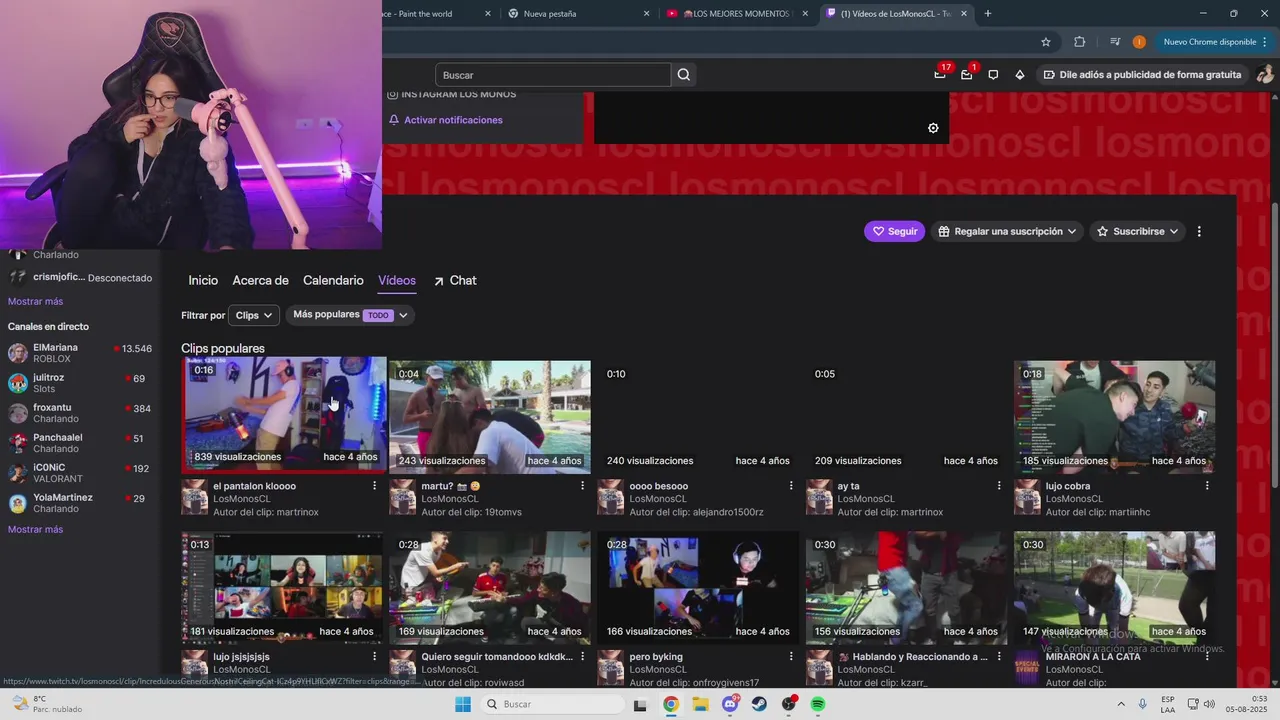Open options menu for 'oooo besooo' clip
Screen dimensions: 1280x720
(791, 486)
